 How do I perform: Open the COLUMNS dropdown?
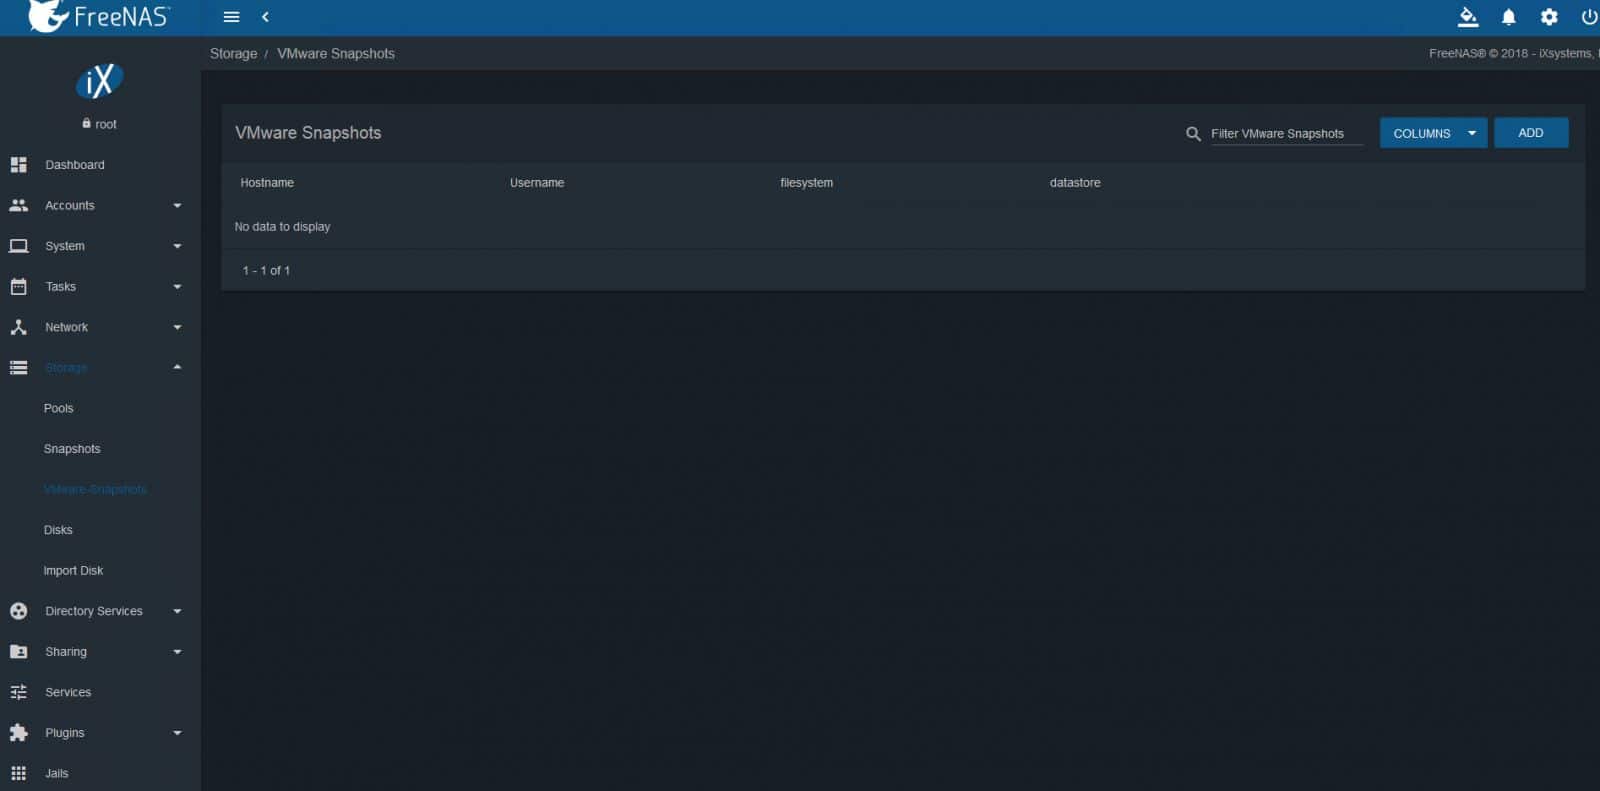[1433, 133]
